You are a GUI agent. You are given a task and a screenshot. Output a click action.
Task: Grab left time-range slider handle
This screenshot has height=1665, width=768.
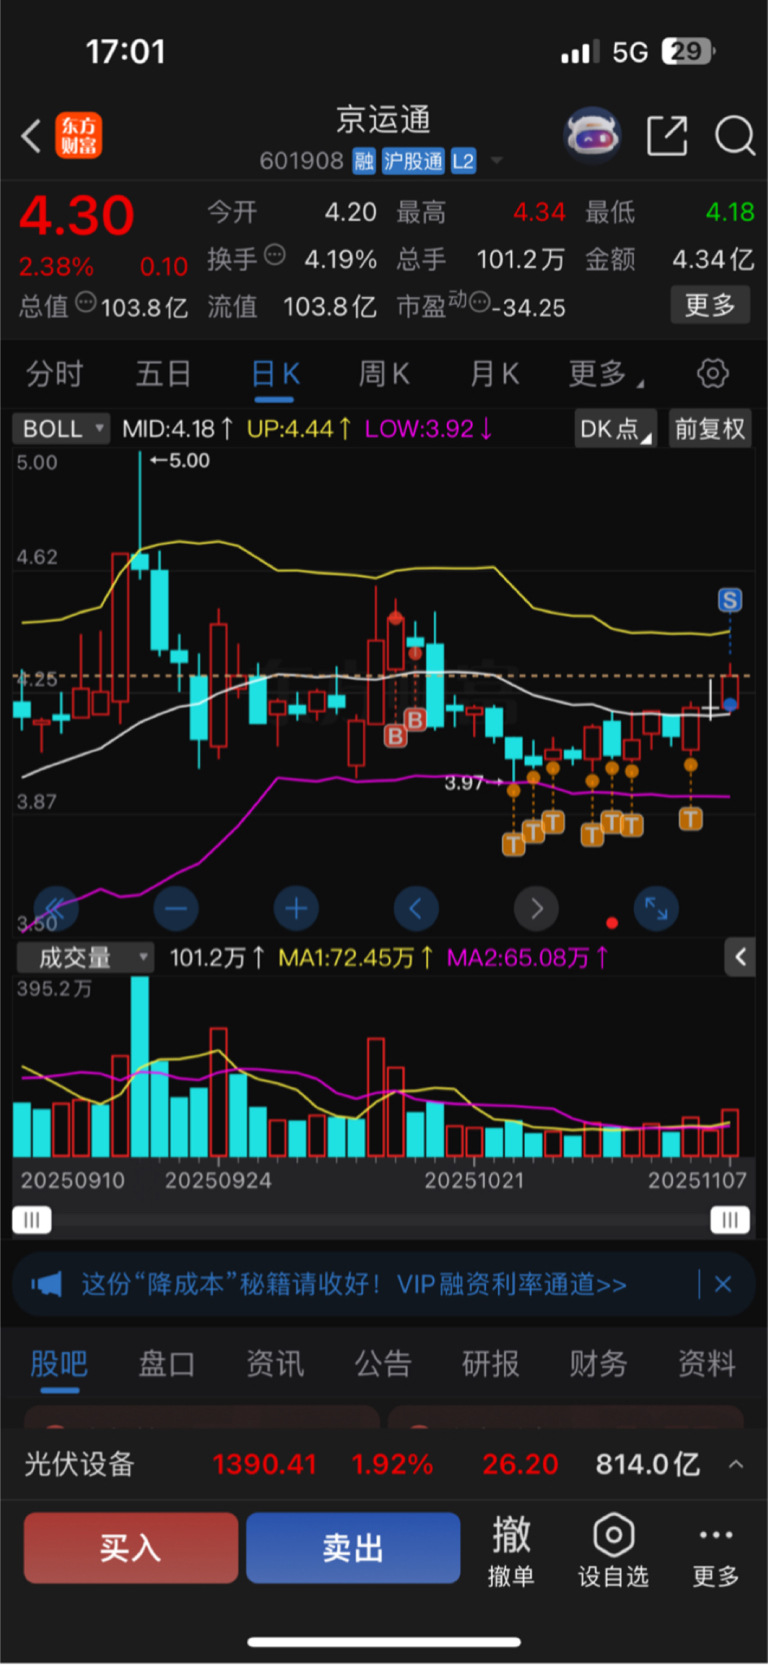coord(31,1220)
